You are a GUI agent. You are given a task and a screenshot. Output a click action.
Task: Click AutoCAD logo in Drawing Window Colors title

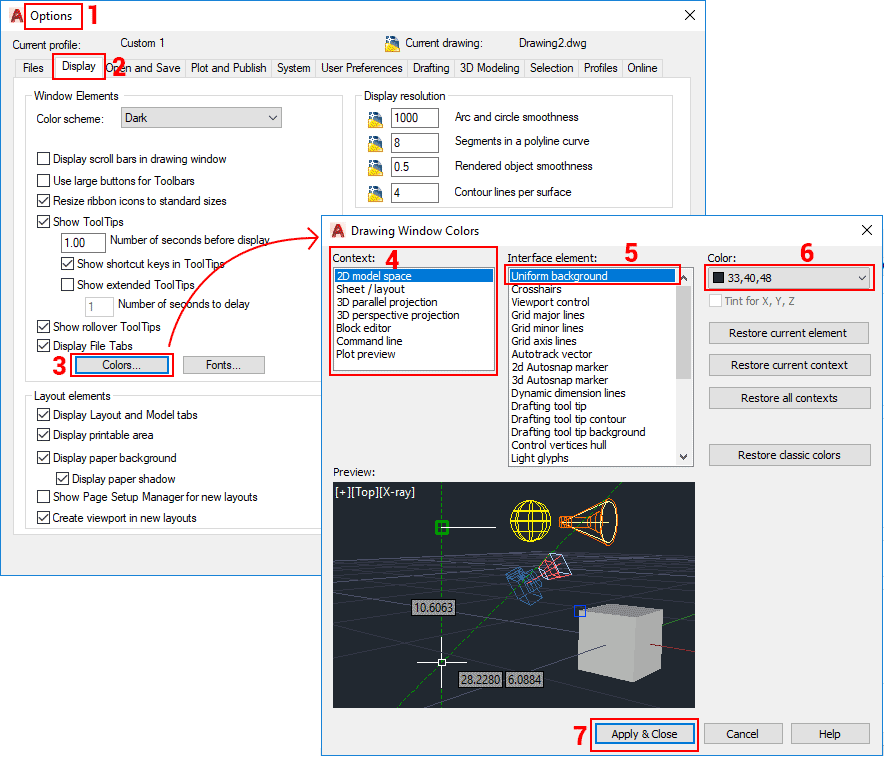(338, 230)
